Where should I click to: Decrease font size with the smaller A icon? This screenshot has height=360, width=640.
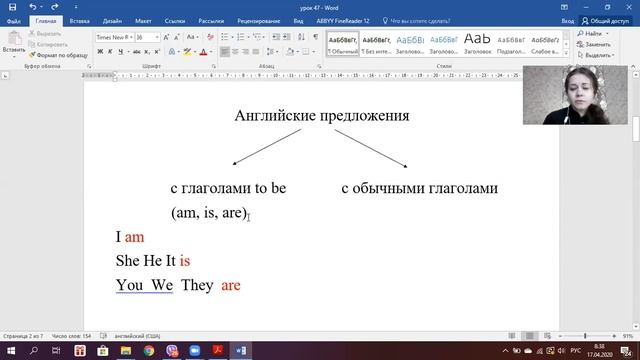177,37
